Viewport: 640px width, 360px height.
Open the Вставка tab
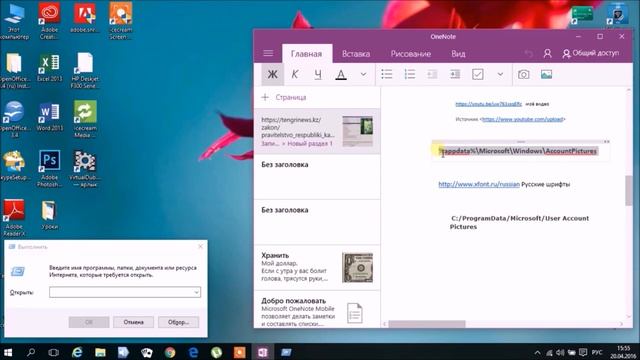pyautogui.click(x=356, y=54)
